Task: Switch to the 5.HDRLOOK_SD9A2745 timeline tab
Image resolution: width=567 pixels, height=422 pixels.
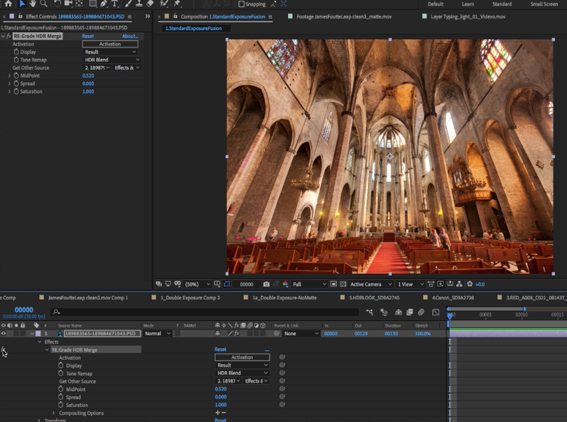Action: point(370,298)
